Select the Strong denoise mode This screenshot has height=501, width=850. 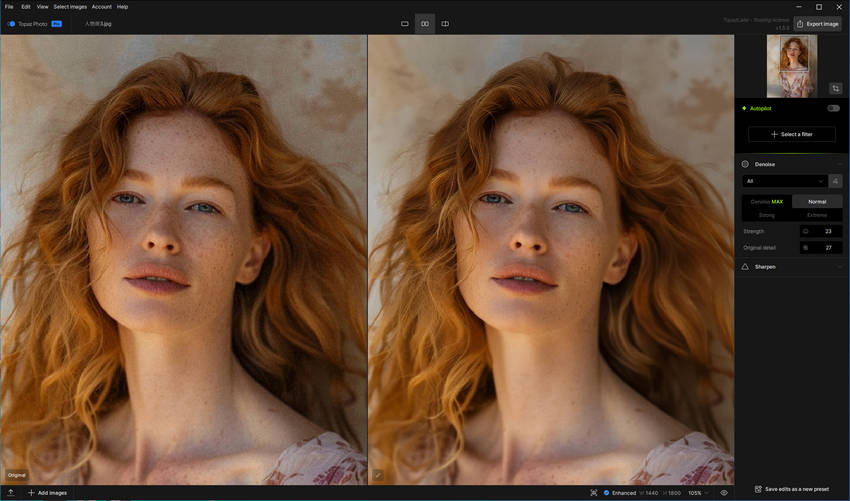[x=767, y=215]
